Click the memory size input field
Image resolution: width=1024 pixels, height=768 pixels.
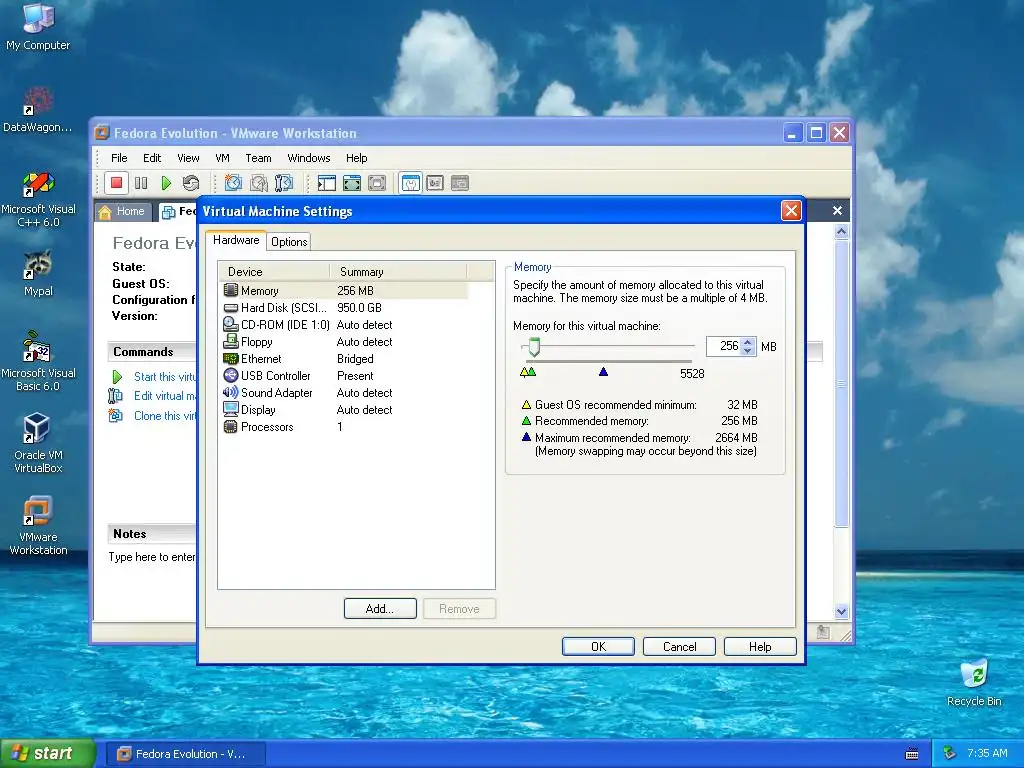point(724,346)
